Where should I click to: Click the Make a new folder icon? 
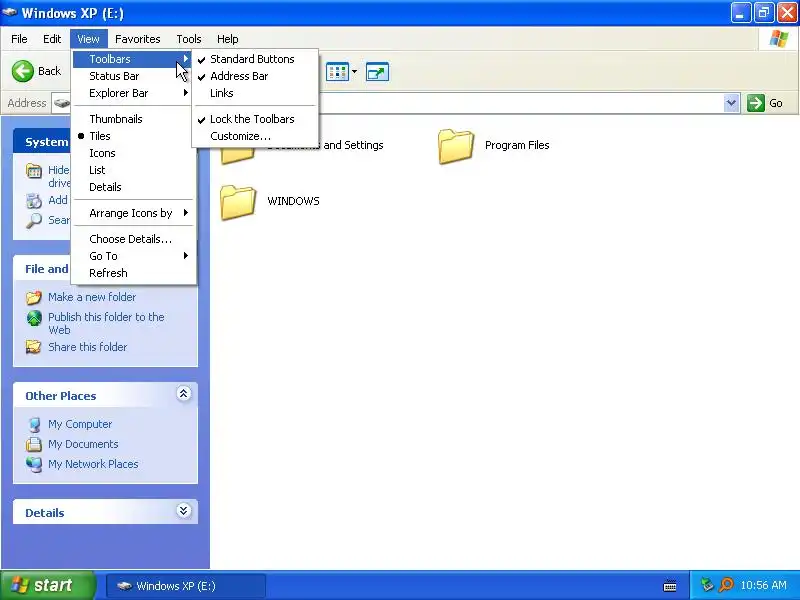coord(34,297)
